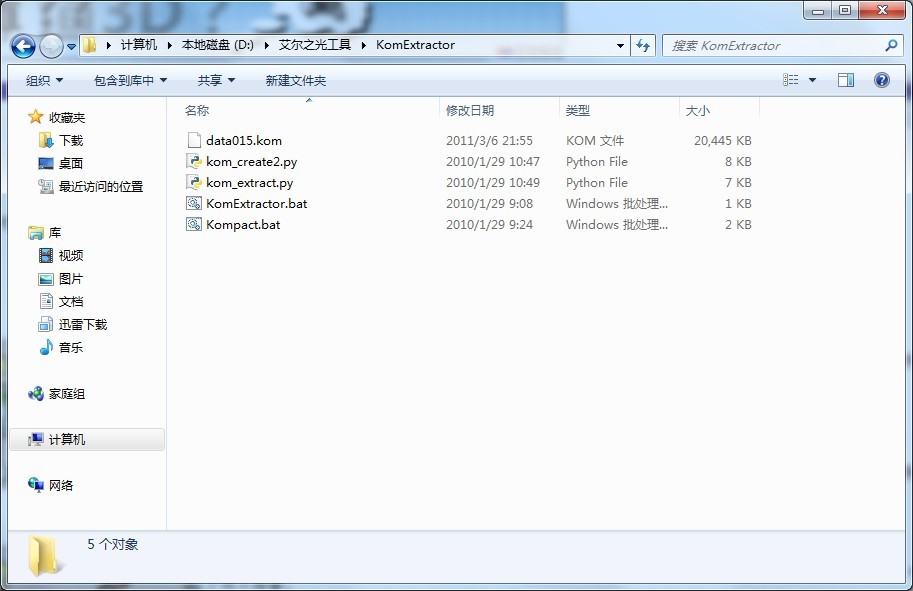Open the 音乐 library
Image resolution: width=913 pixels, height=591 pixels.
pyautogui.click(x=71, y=348)
